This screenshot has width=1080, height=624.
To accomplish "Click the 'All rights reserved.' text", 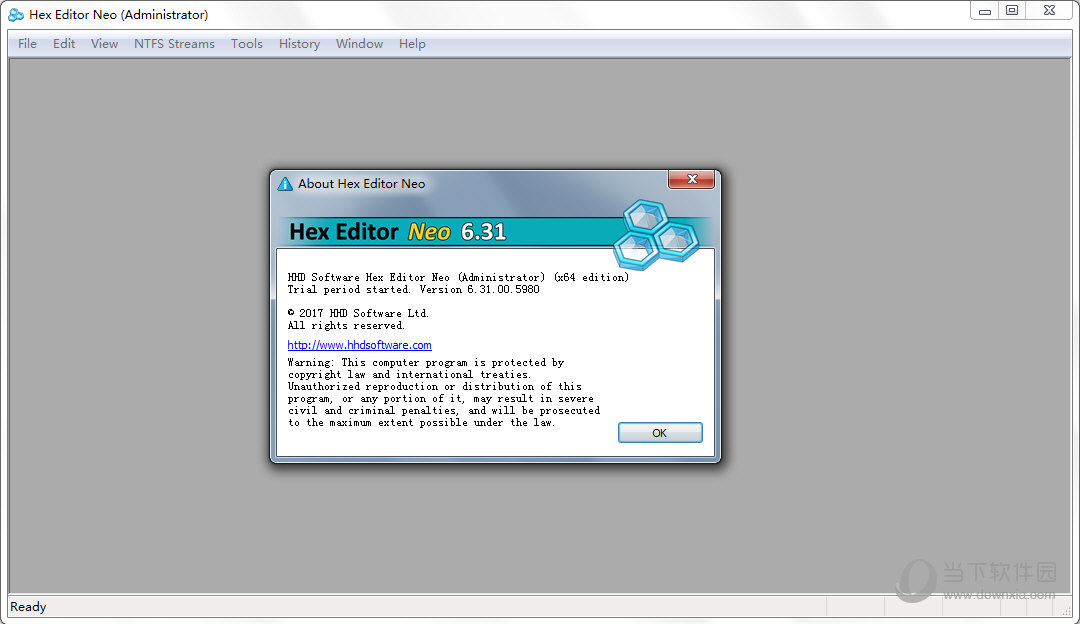I will [x=346, y=326].
